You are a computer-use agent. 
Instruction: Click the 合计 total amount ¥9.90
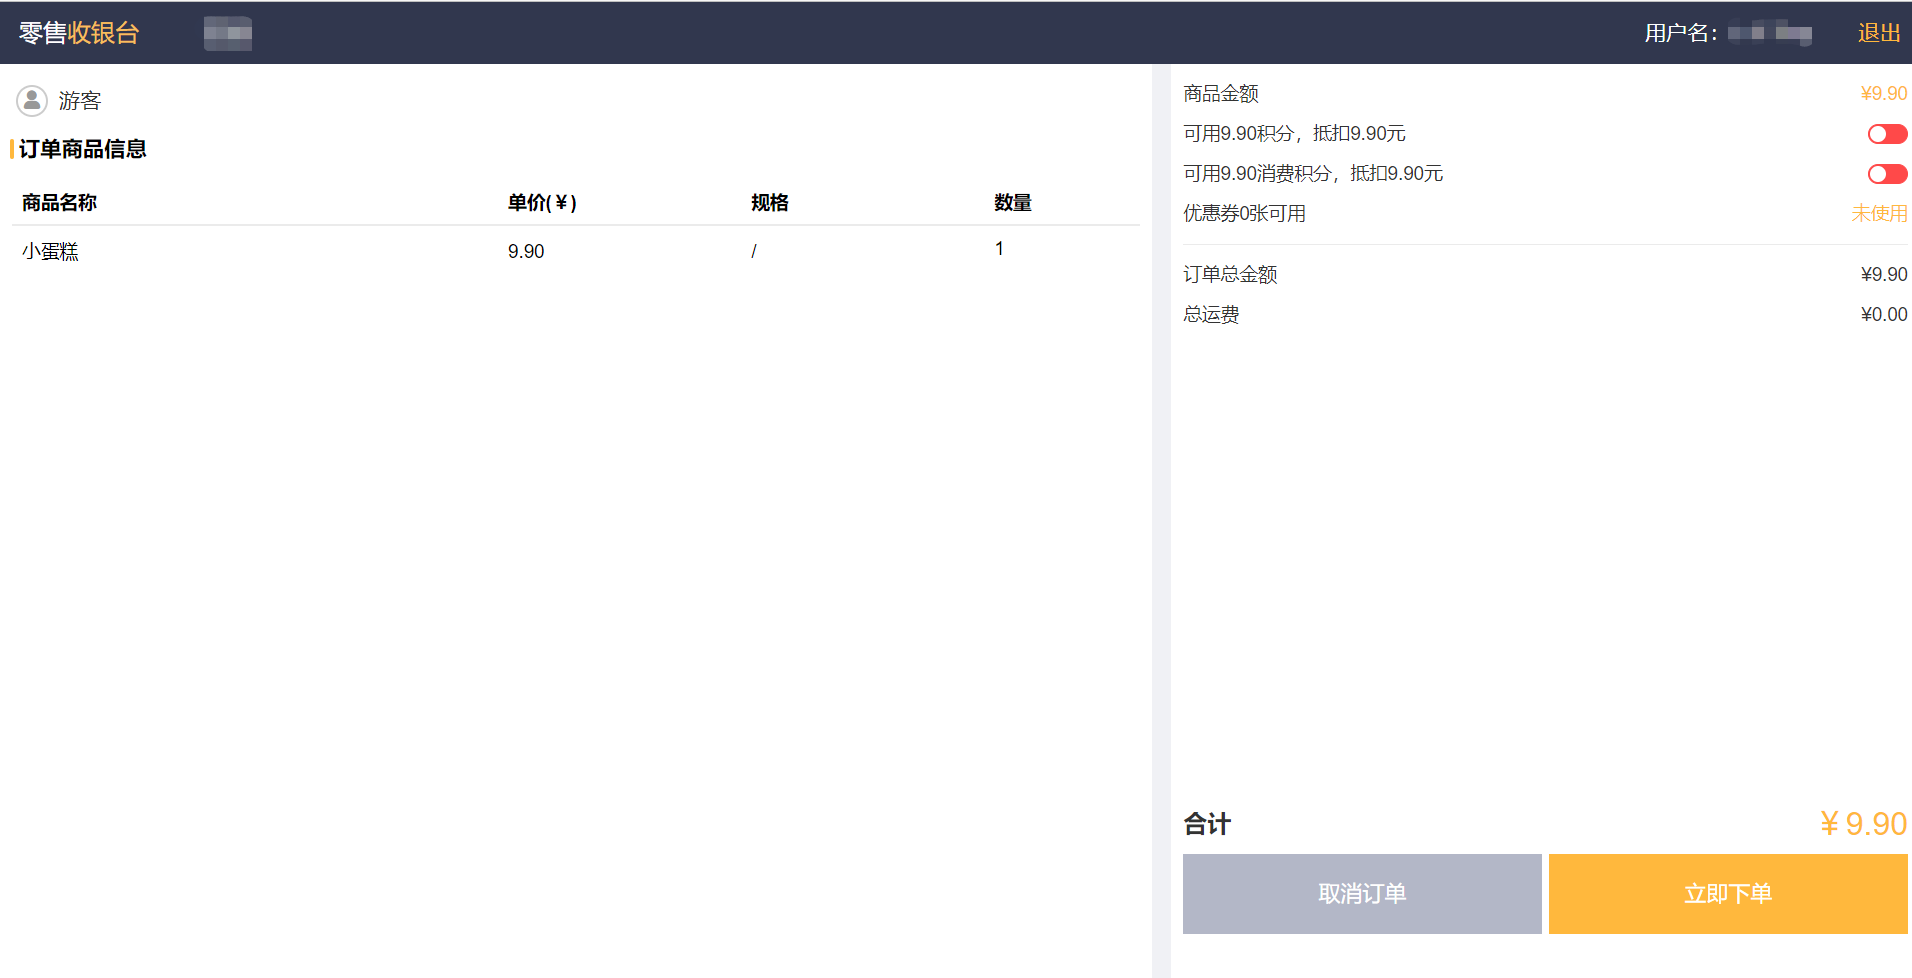point(1863,824)
